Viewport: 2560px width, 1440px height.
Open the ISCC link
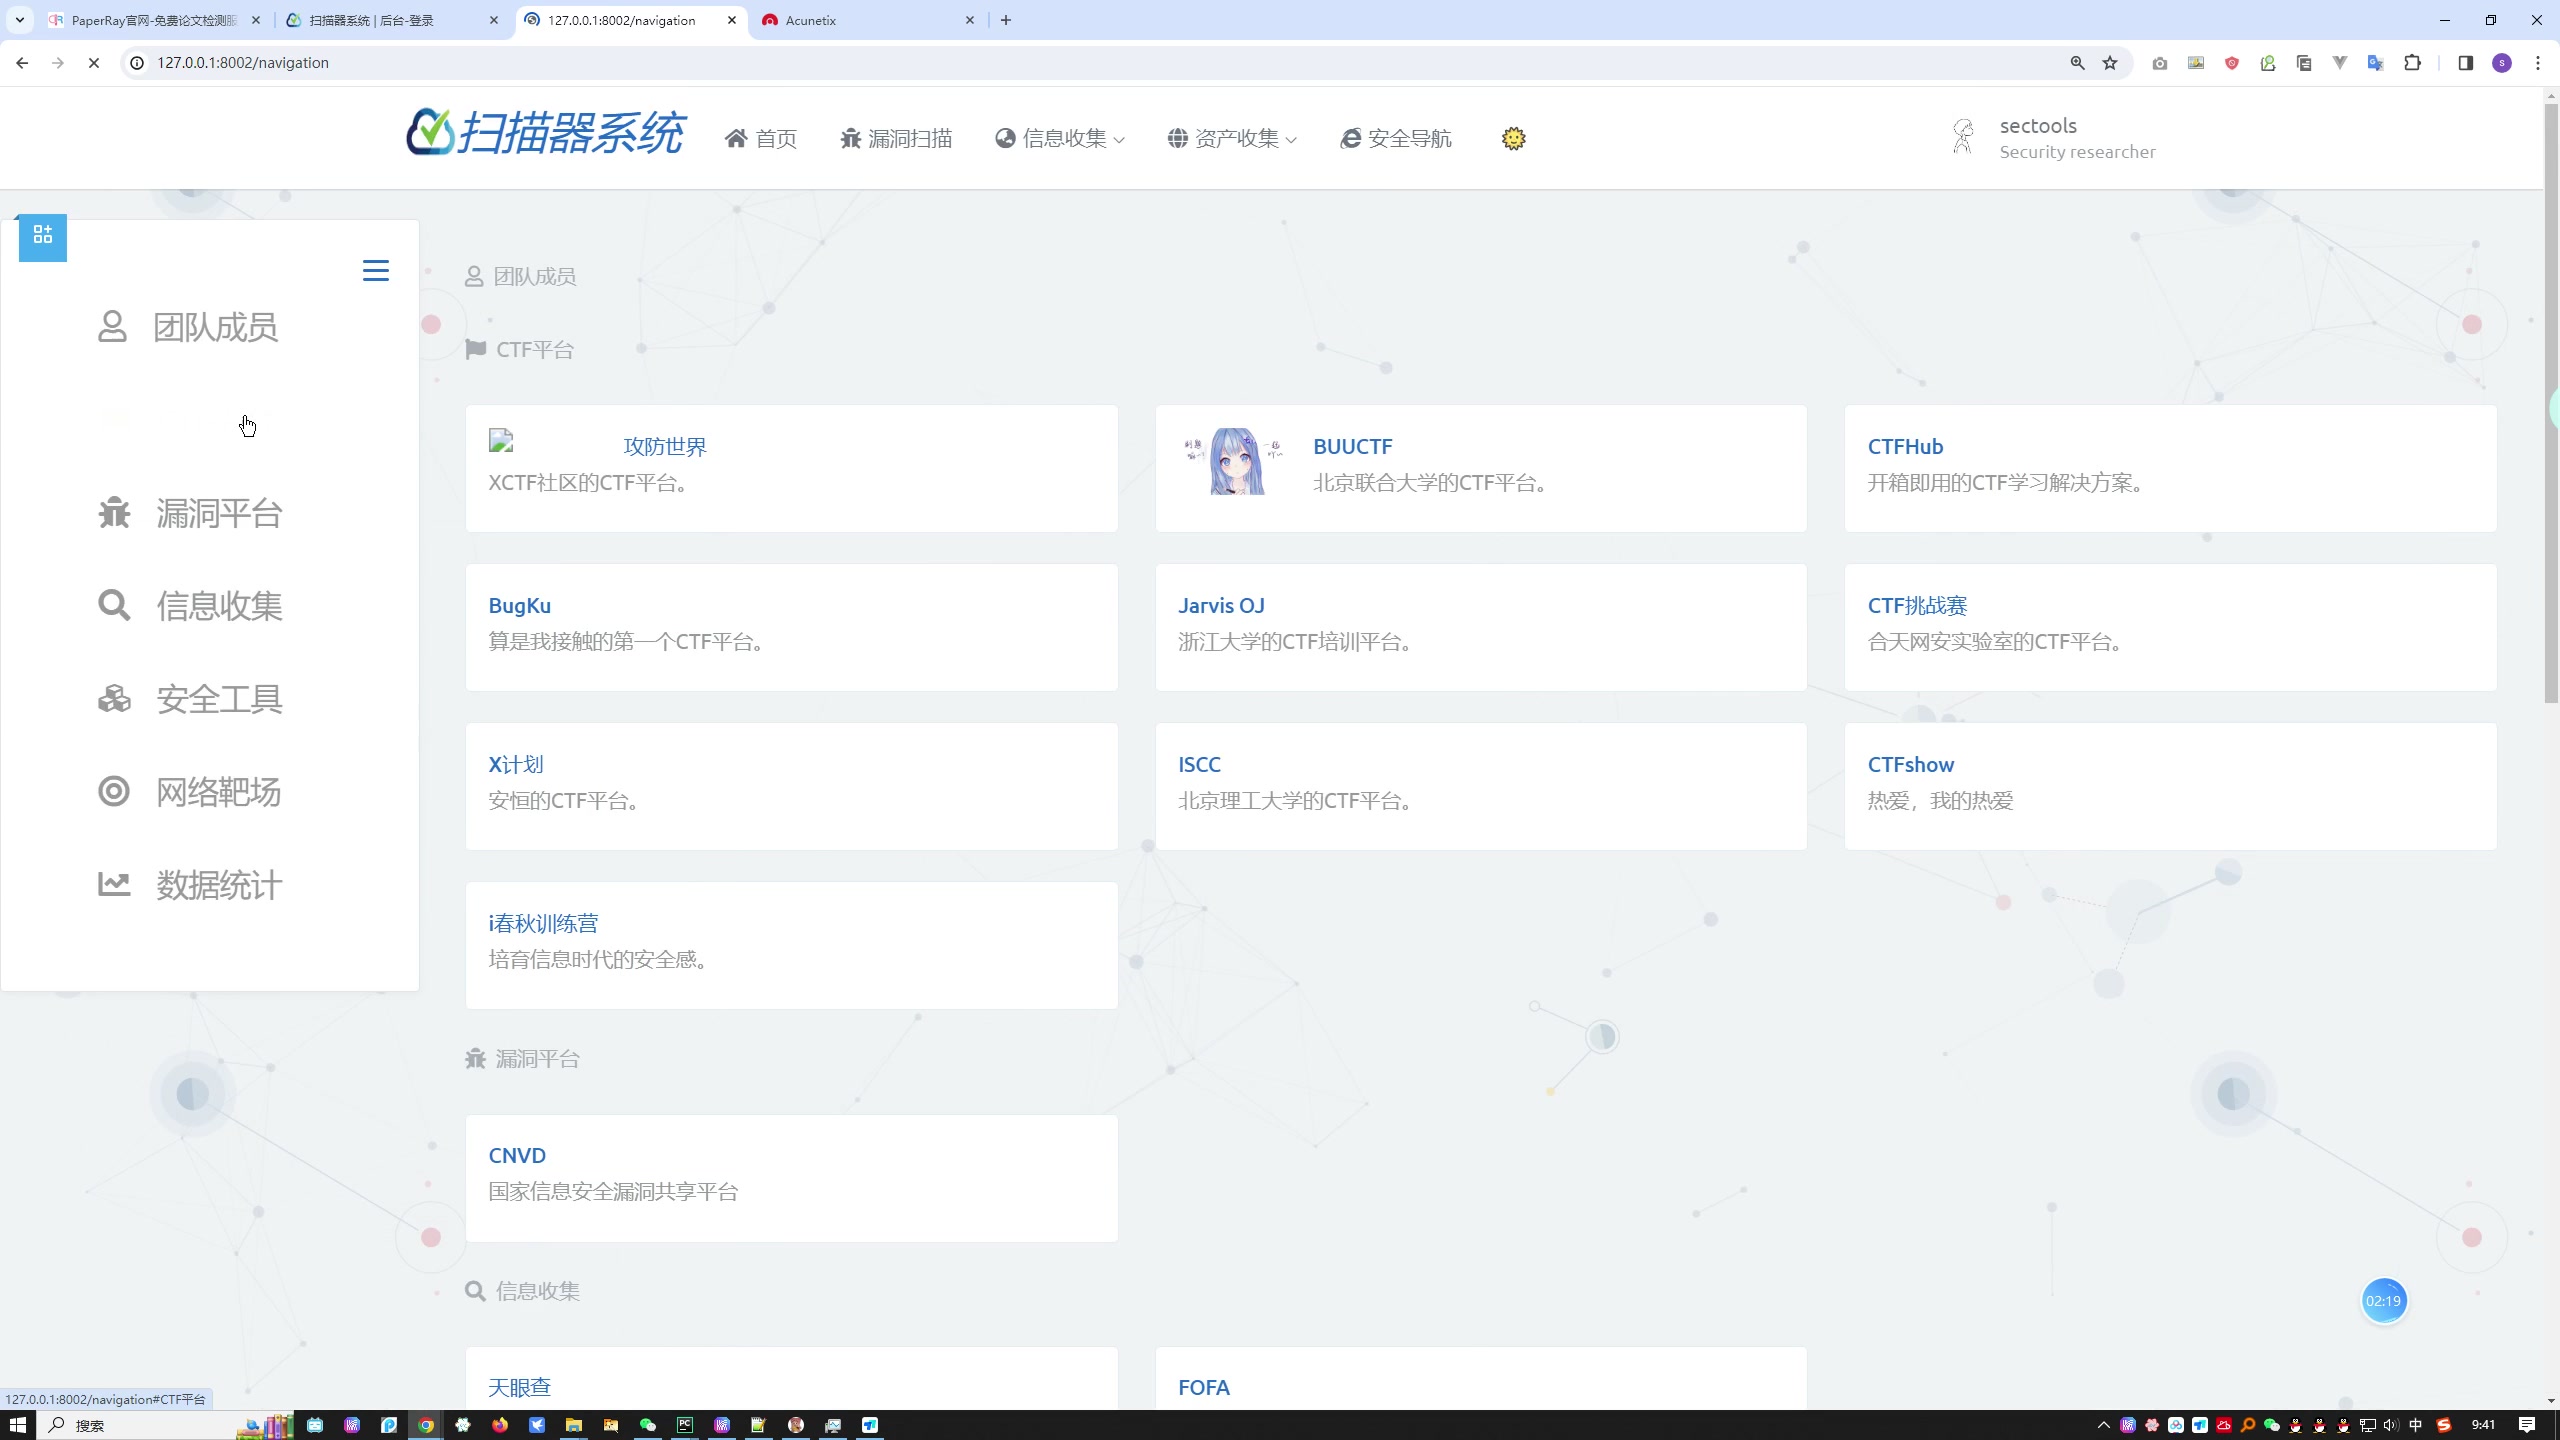(x=1199, y=765)
